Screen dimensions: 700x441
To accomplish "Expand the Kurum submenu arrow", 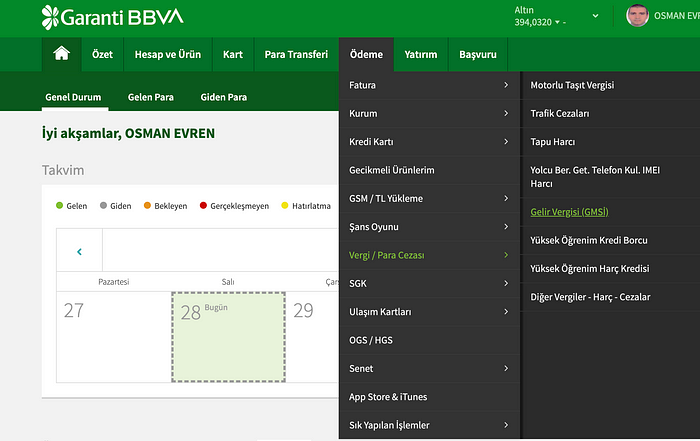I will [506, 113].
